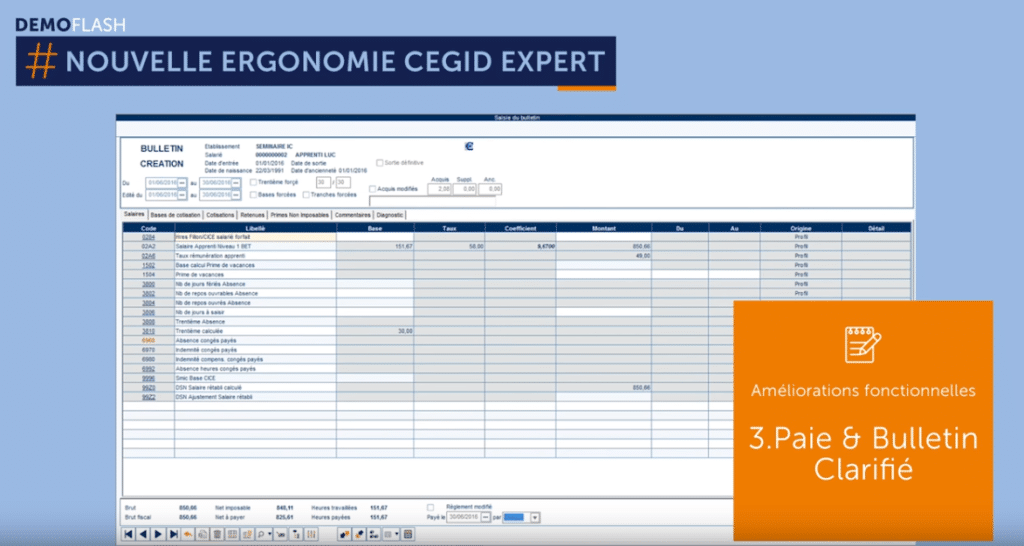Click the grid table icon after the trash
1024x546 pixels.
point(232,534)
